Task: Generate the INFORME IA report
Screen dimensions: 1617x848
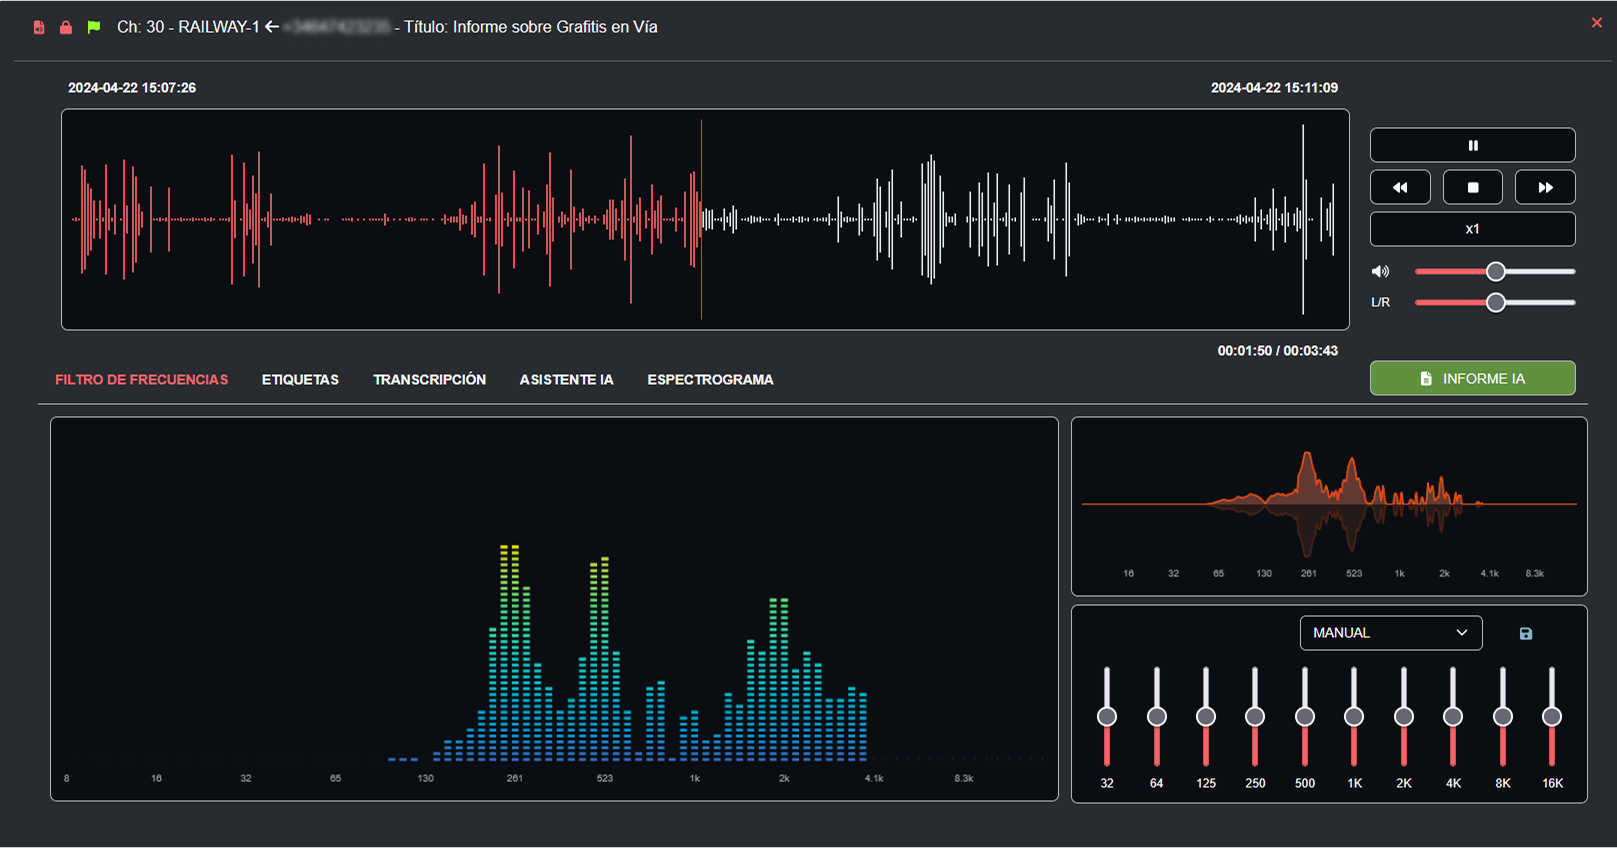Action: point(1472,378)
